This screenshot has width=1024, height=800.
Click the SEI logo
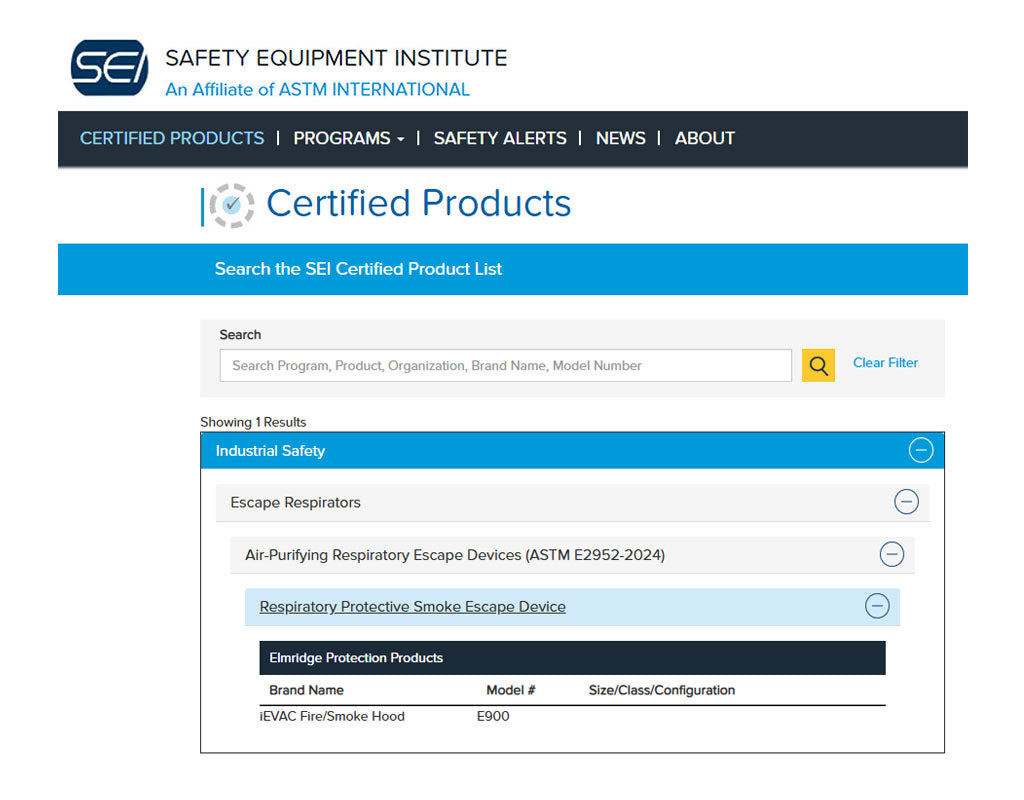pos(110,68)
